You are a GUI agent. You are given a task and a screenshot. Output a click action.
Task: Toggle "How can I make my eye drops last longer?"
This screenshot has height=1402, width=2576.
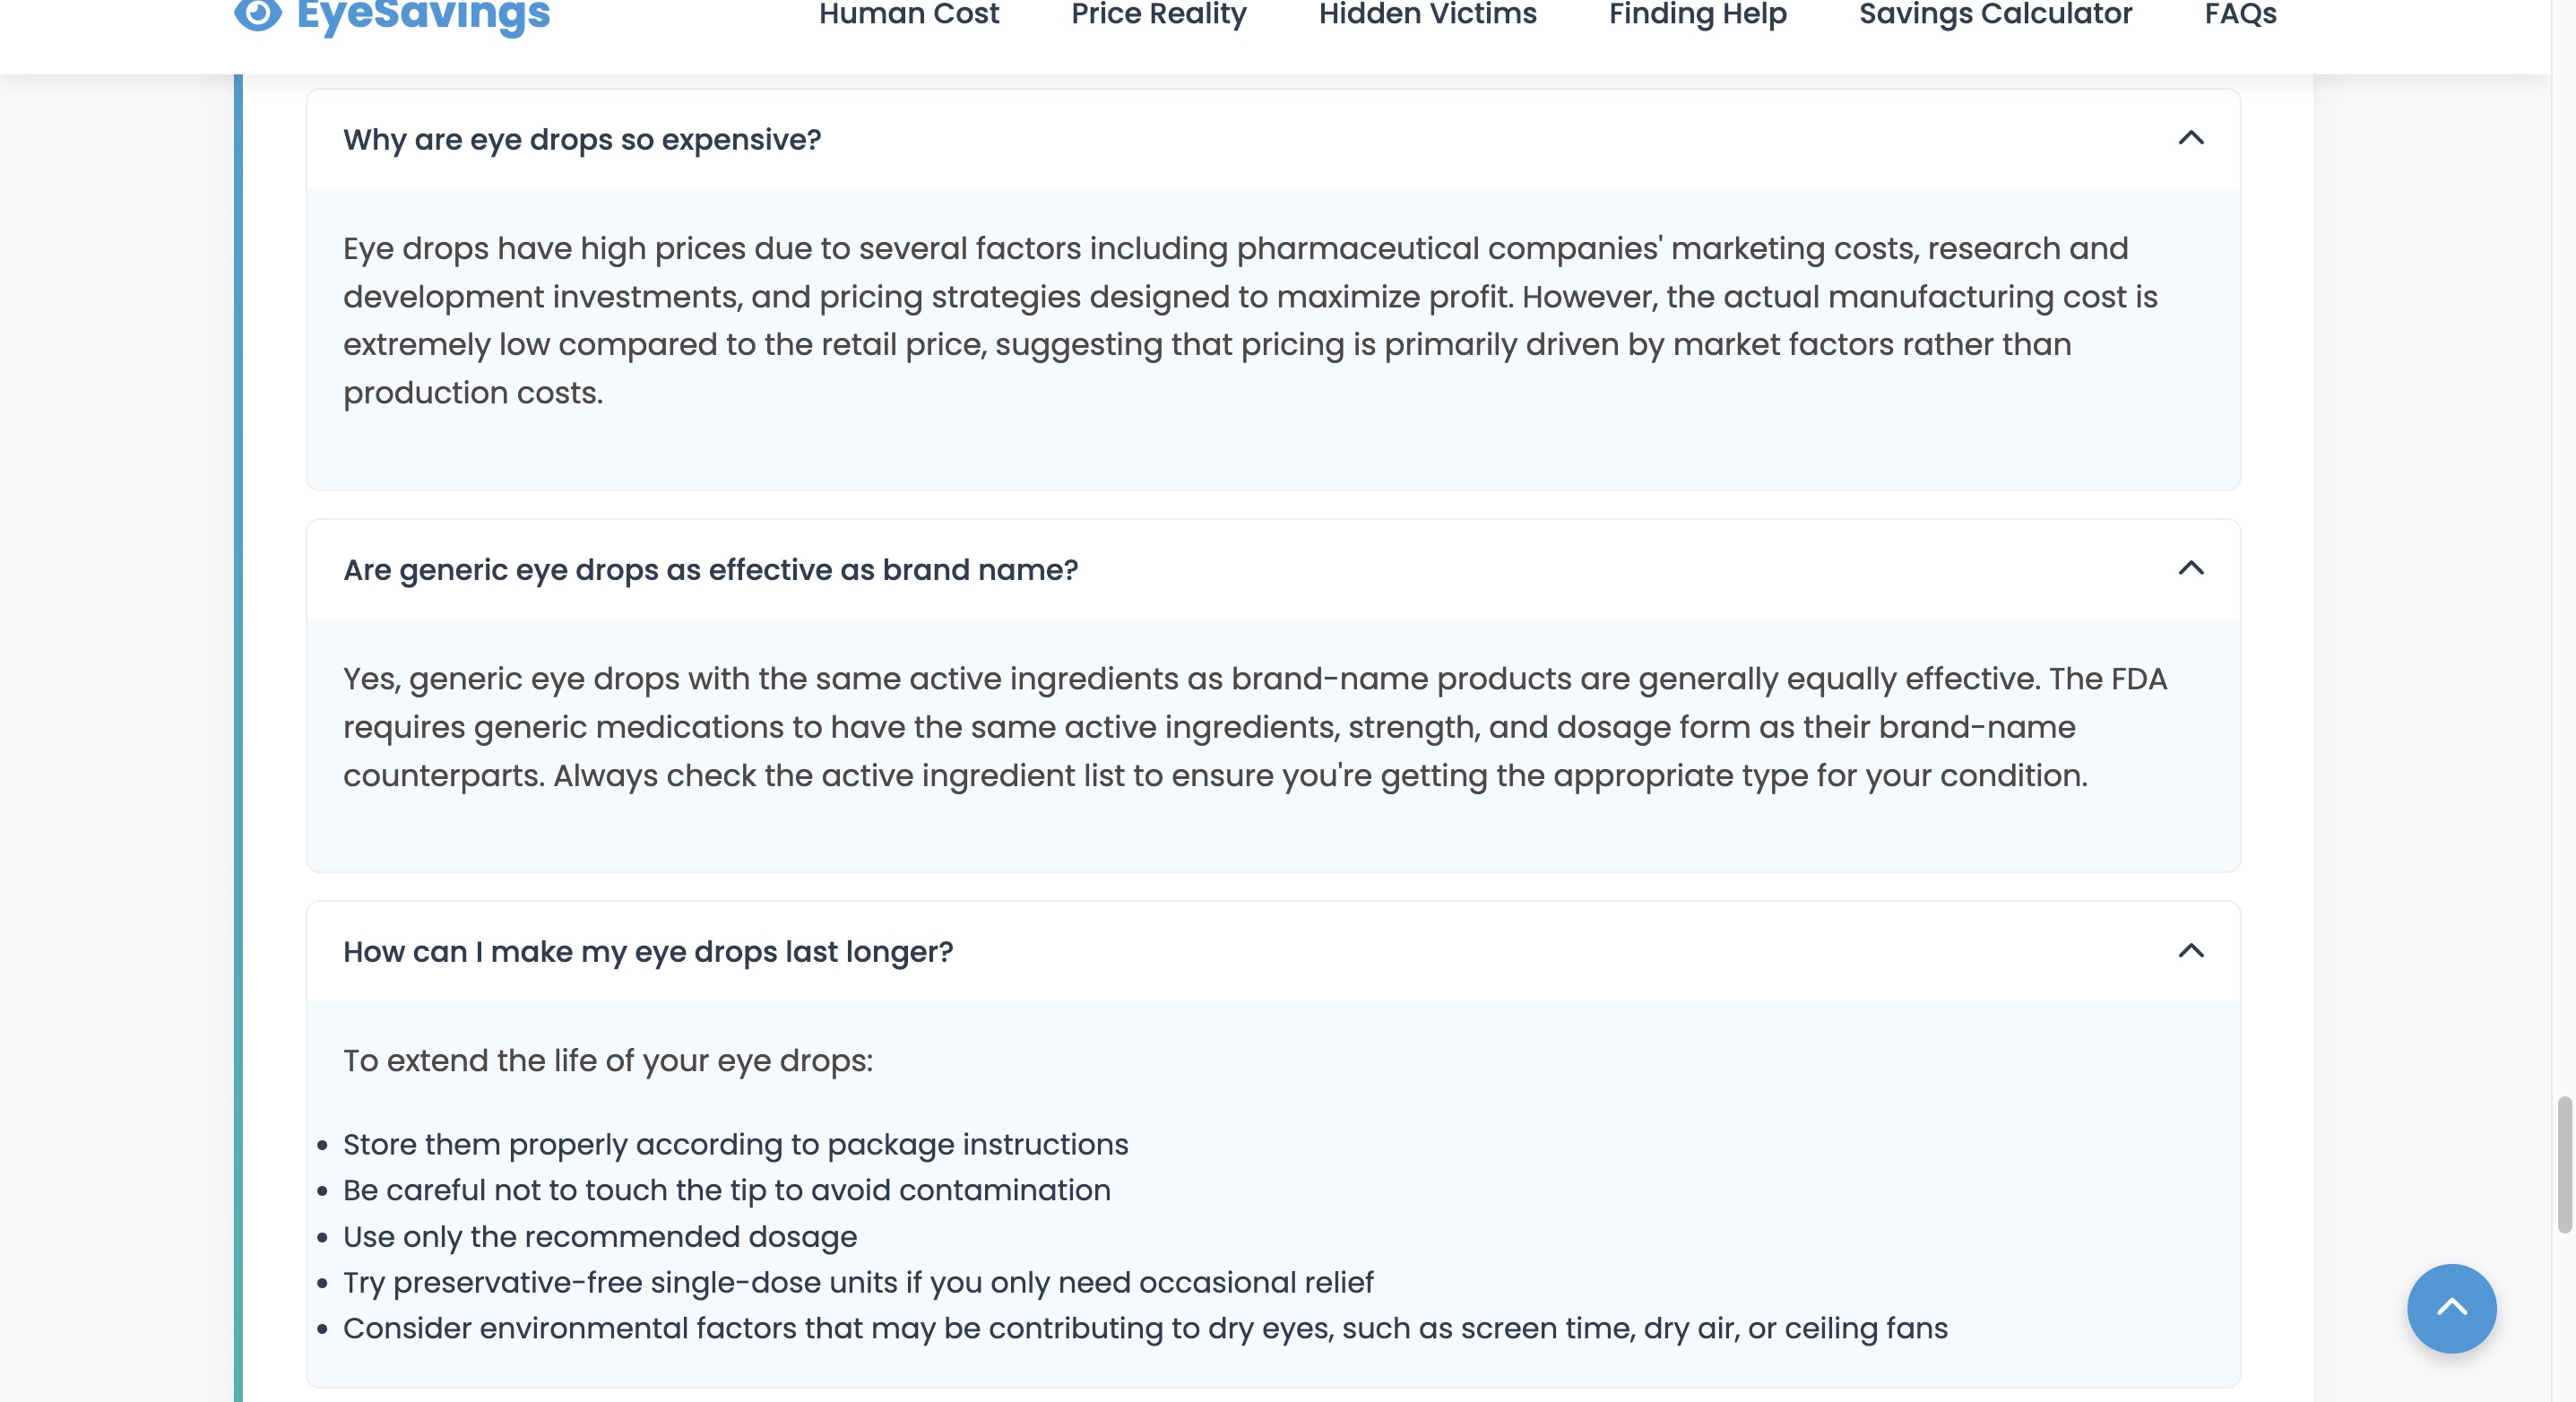[648, 952]
